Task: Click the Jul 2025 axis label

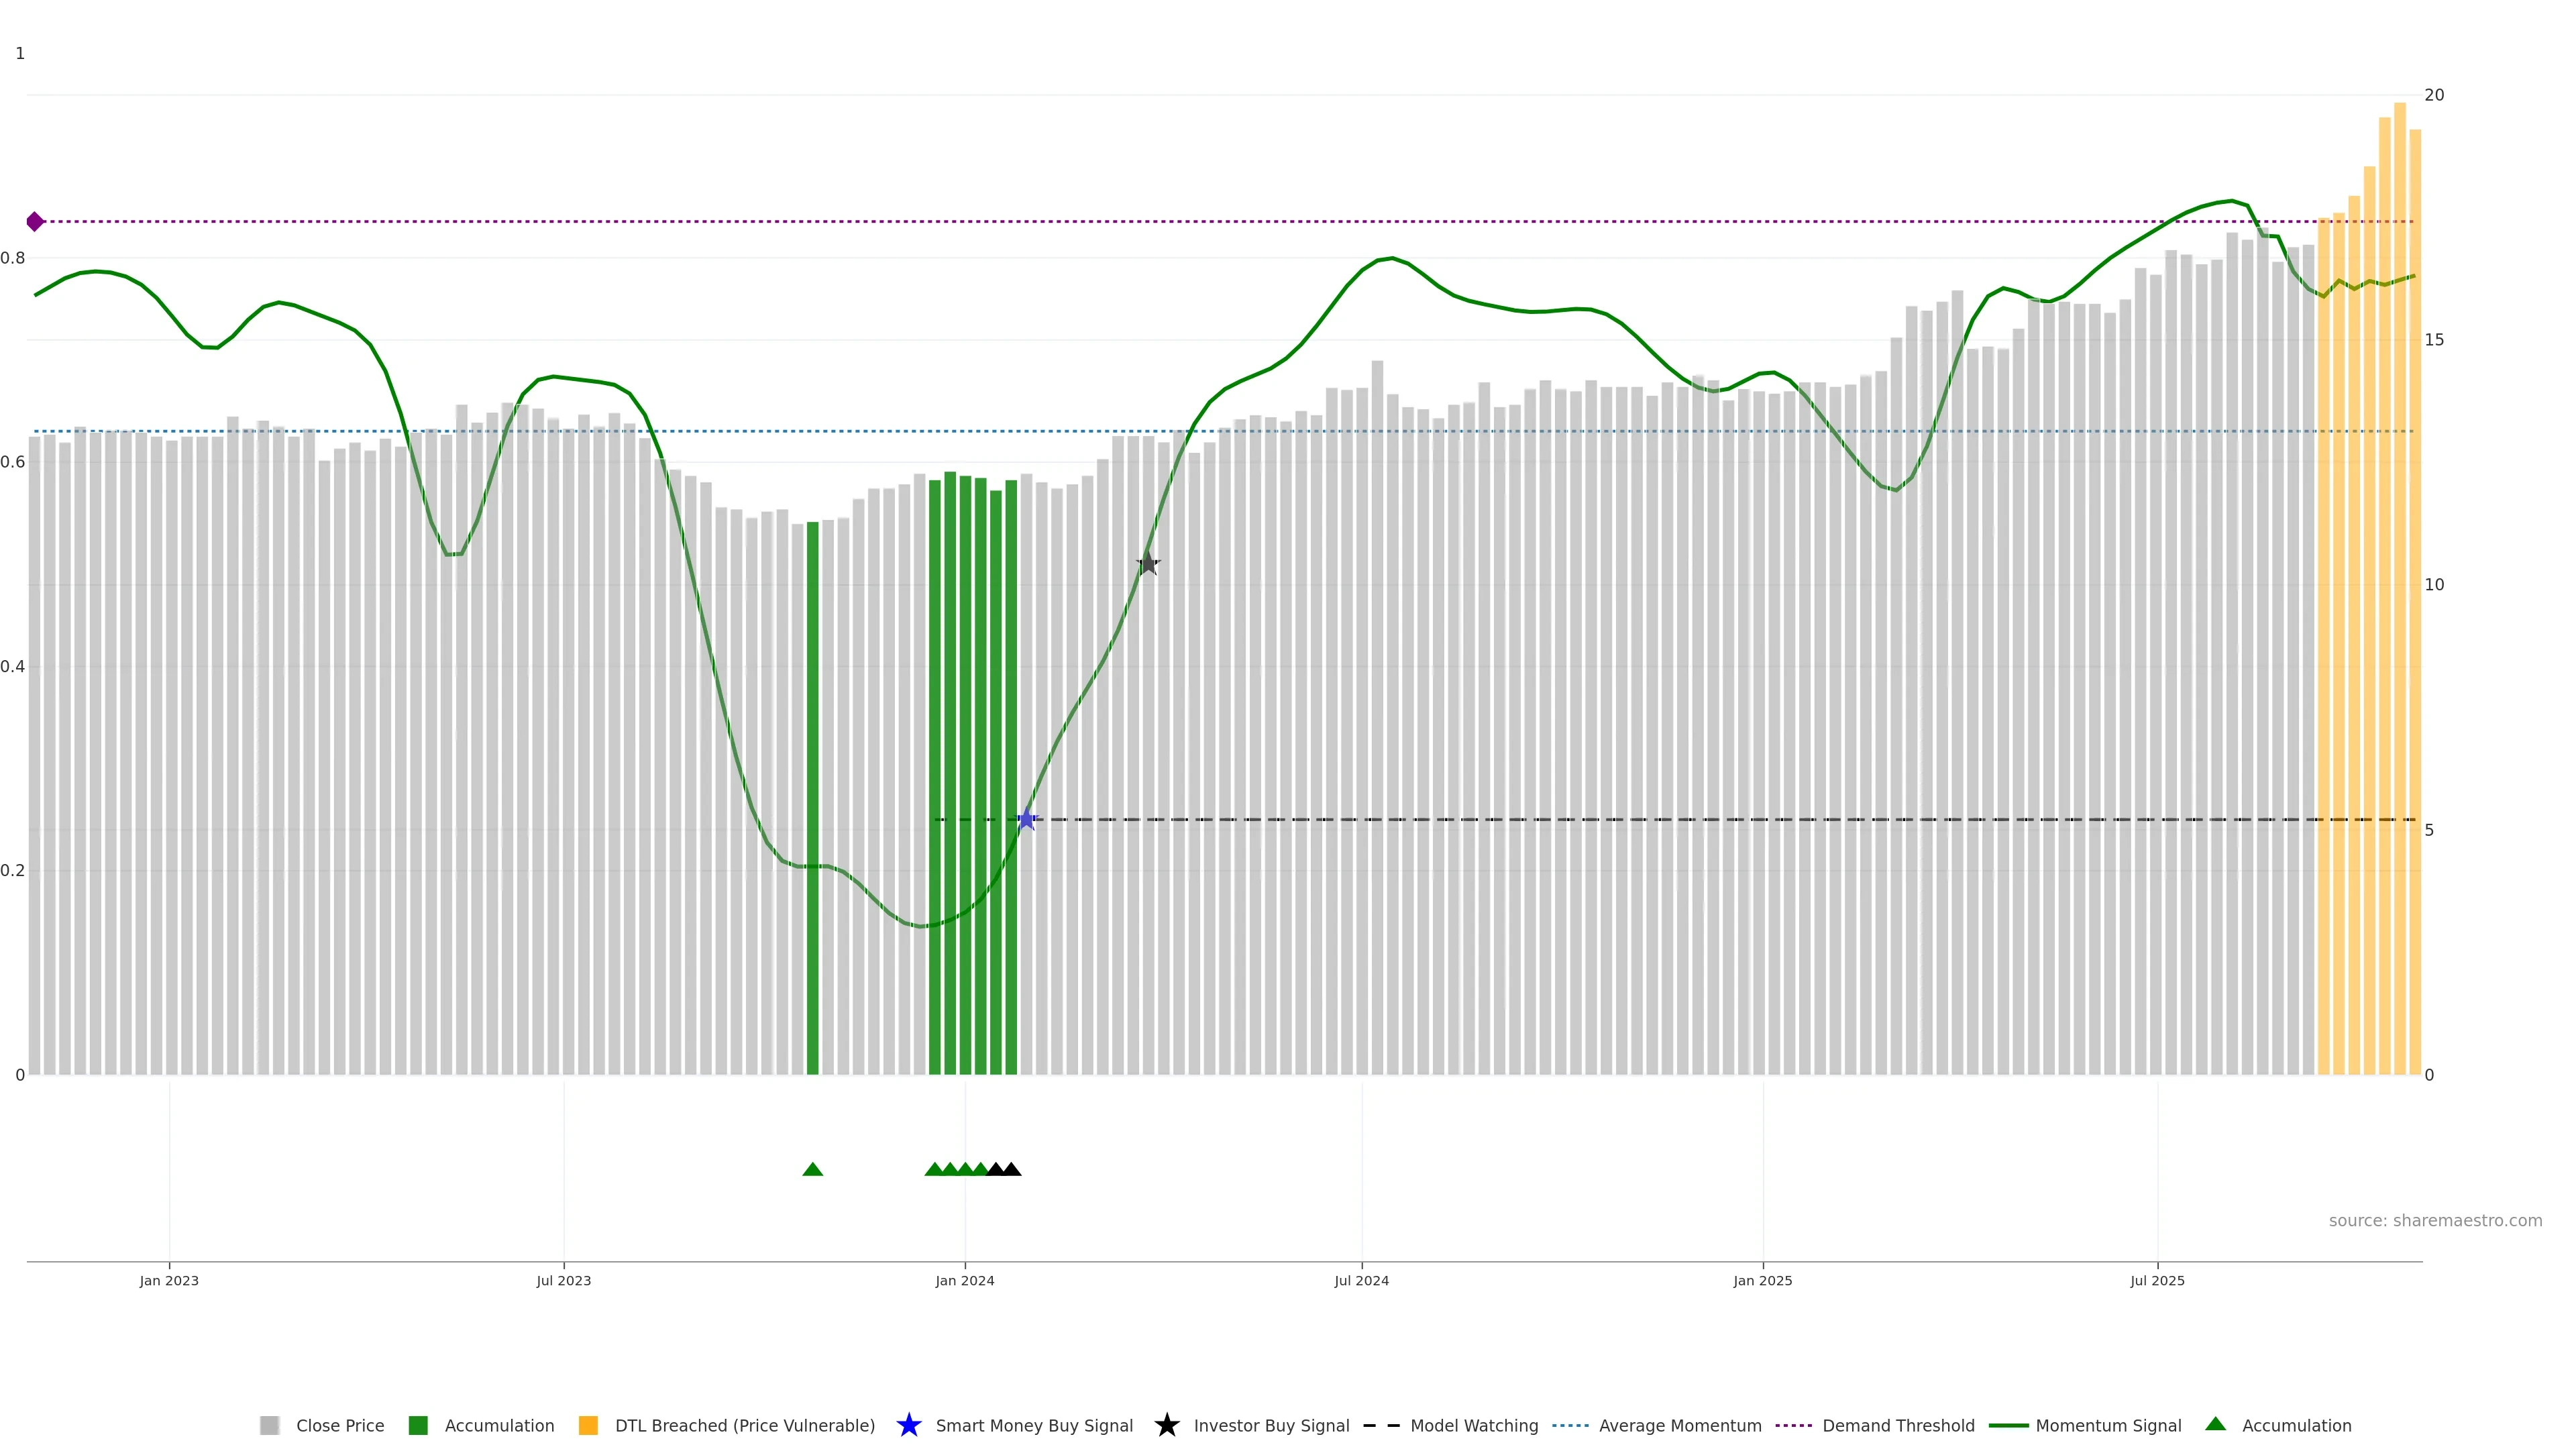Action: coord(2157,1280)
